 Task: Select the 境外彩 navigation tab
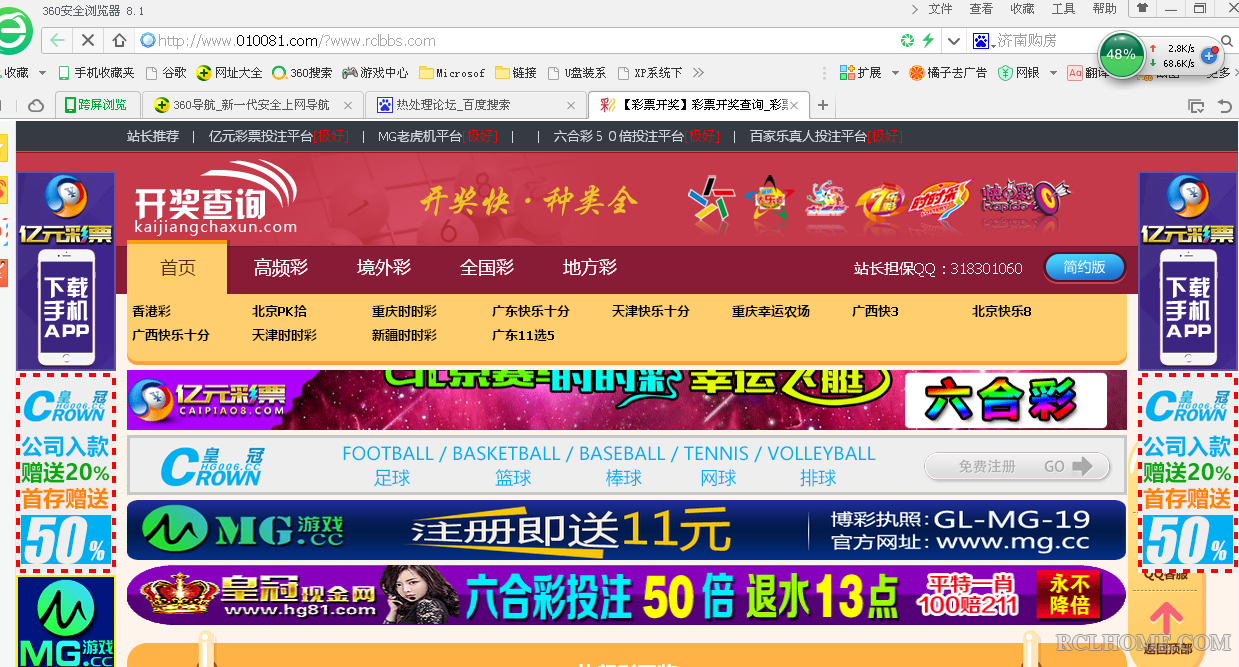tap(384, 268)
